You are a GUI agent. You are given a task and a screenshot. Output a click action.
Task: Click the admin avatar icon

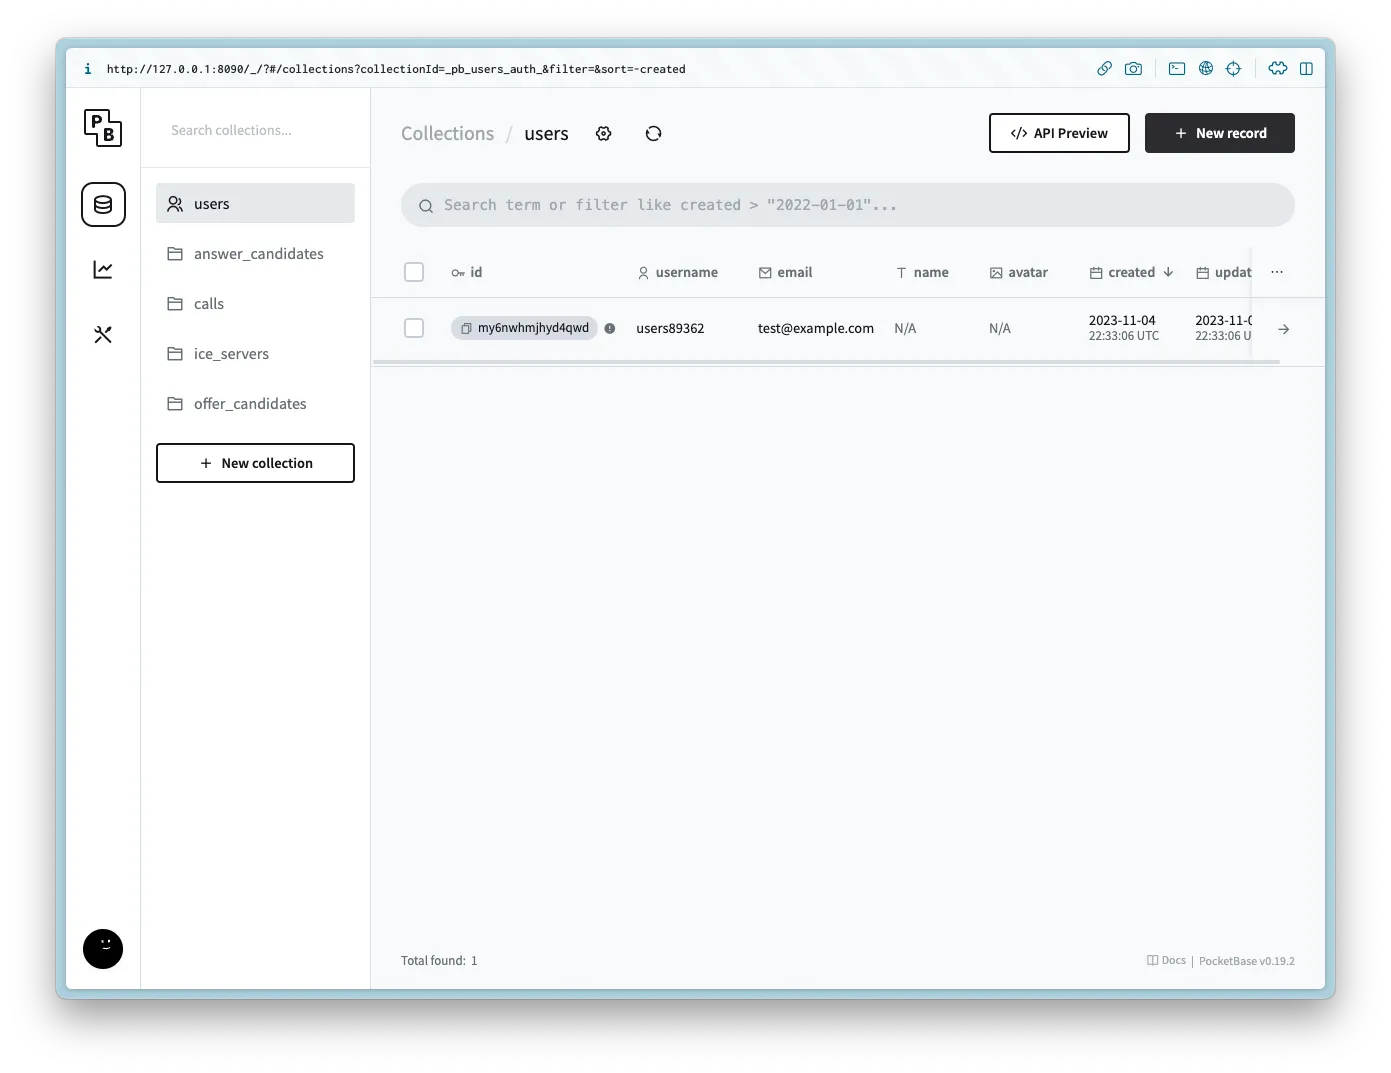pos(103,949)
